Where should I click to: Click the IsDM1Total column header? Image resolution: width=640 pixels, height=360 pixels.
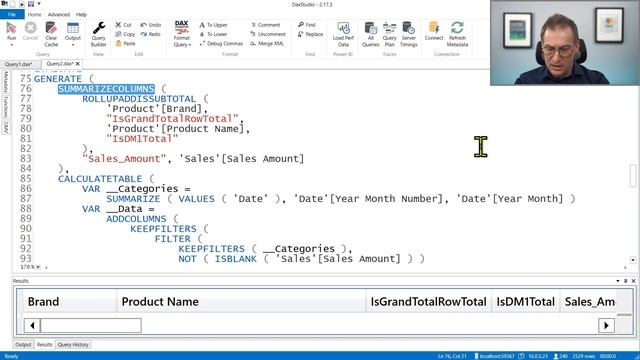tap(526, 302)
